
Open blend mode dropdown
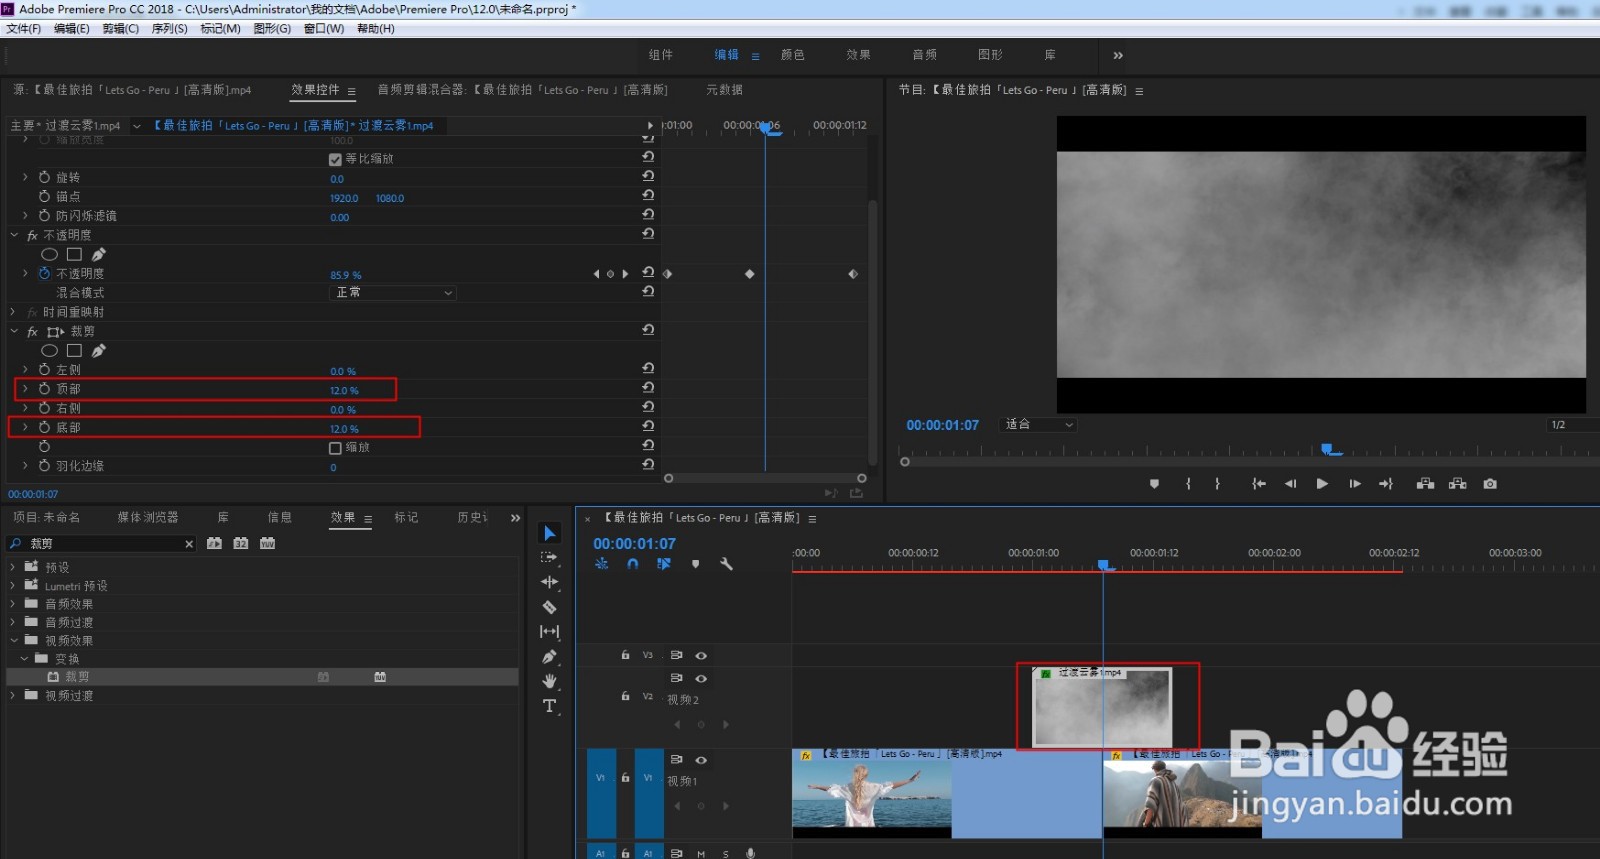pyautogui.click(x=393, y=293)
